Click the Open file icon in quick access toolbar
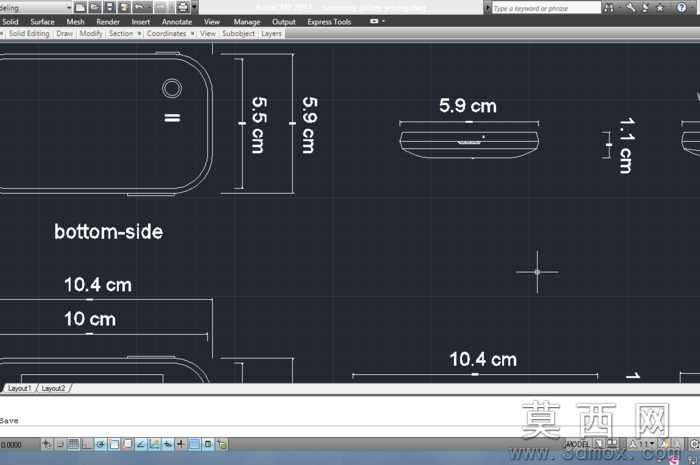This screenshot has height=465, width=700. tap(95, 7)
